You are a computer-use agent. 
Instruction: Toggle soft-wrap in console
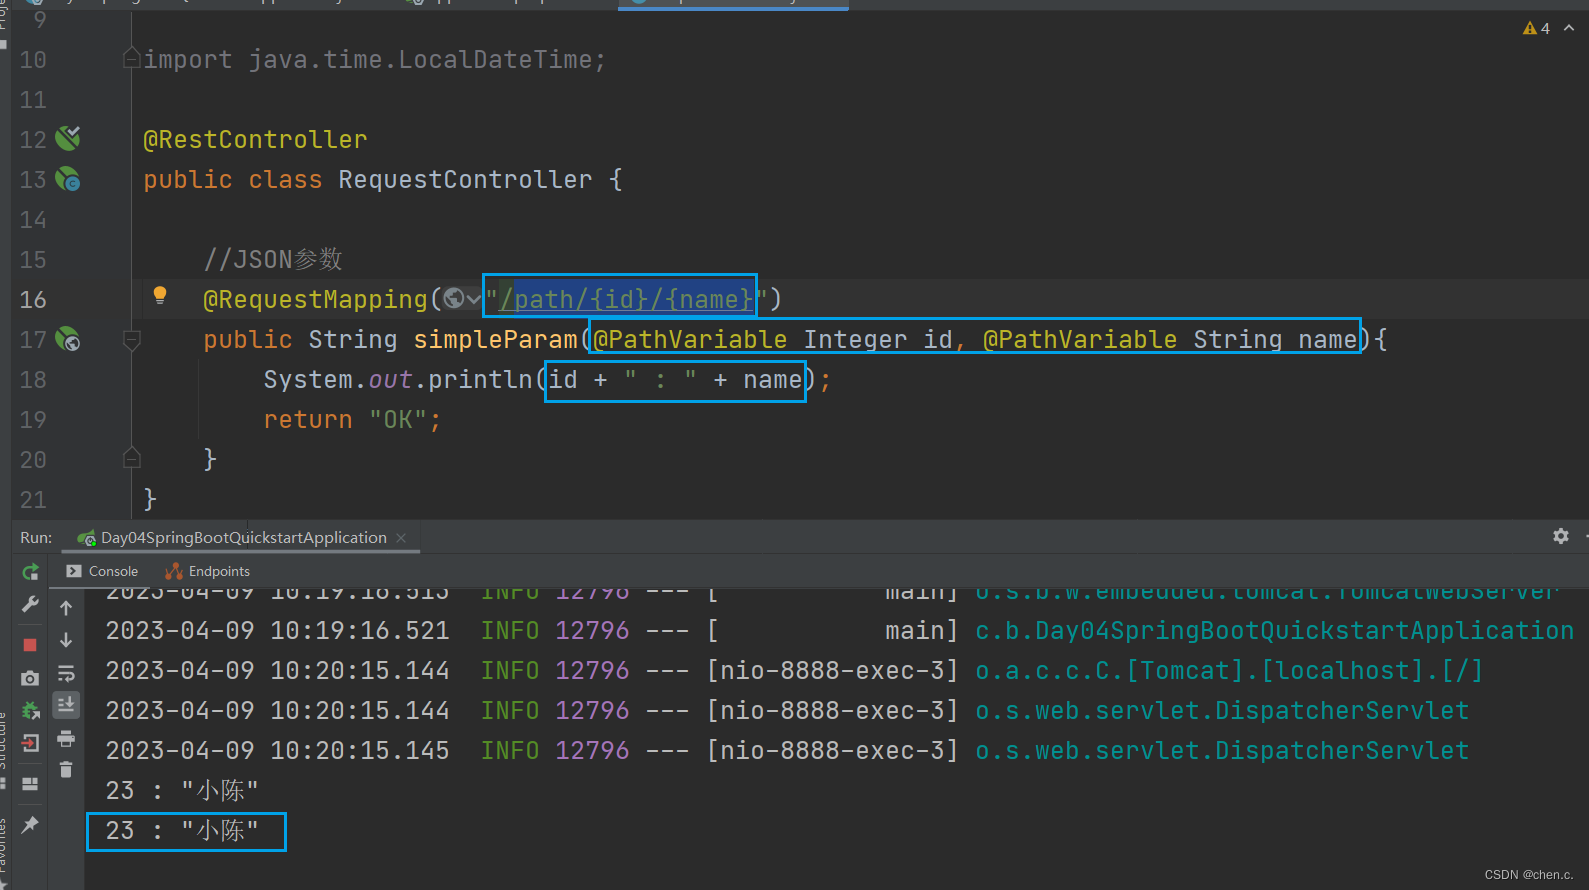click(66, 673)
